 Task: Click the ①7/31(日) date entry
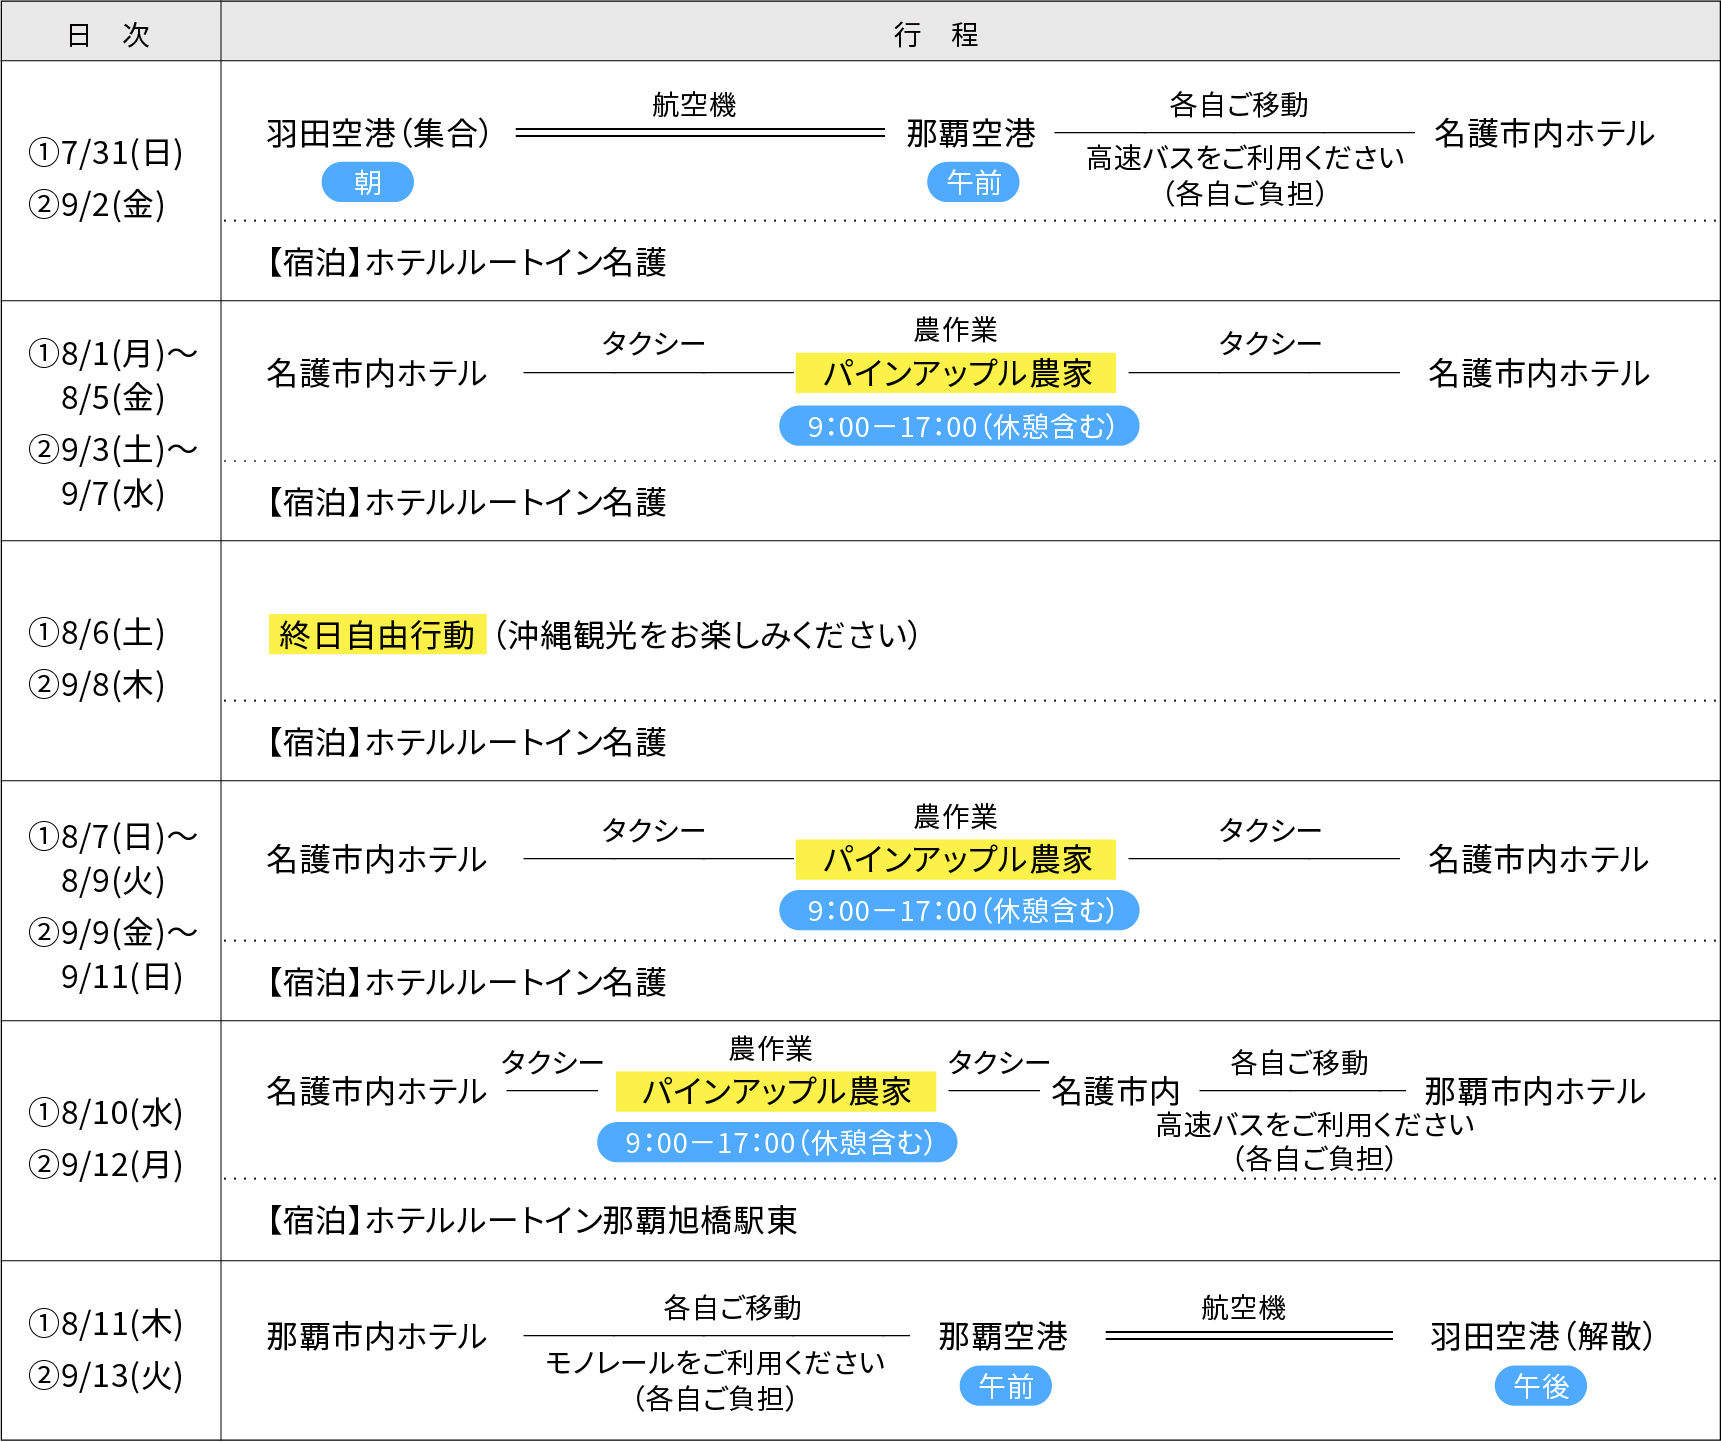[x=106, y=153]
